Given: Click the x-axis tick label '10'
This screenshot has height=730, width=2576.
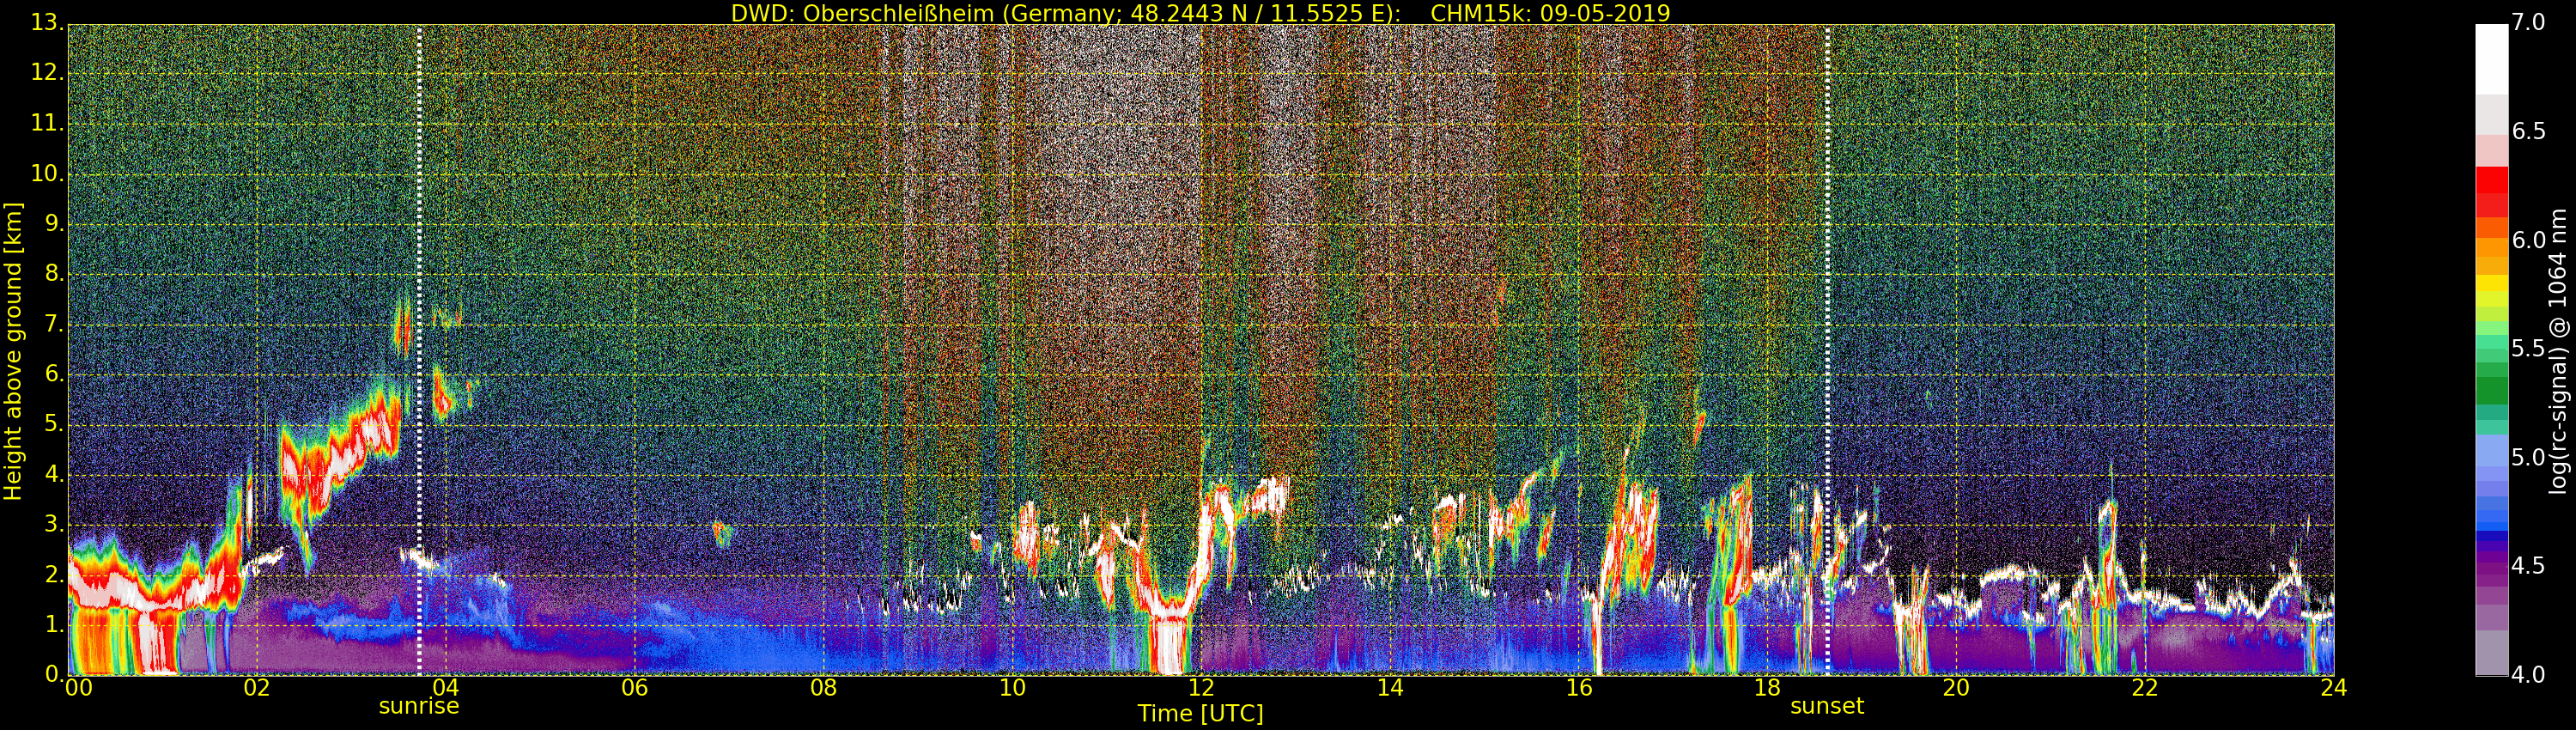Looking at the screenshot, I should tap(1012, 688).
